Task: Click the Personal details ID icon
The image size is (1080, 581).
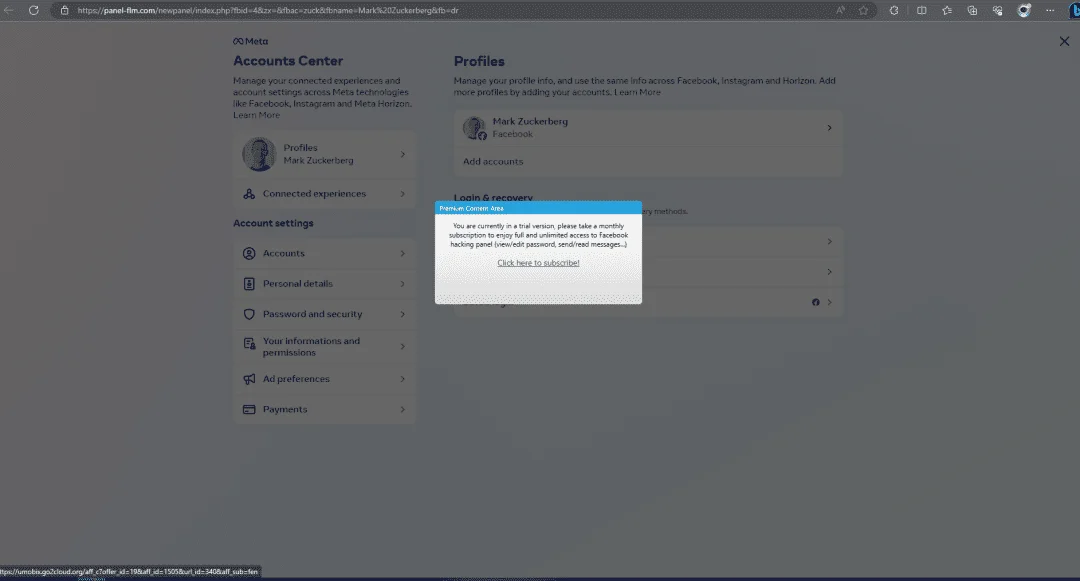Action: [x=249, y=284]
